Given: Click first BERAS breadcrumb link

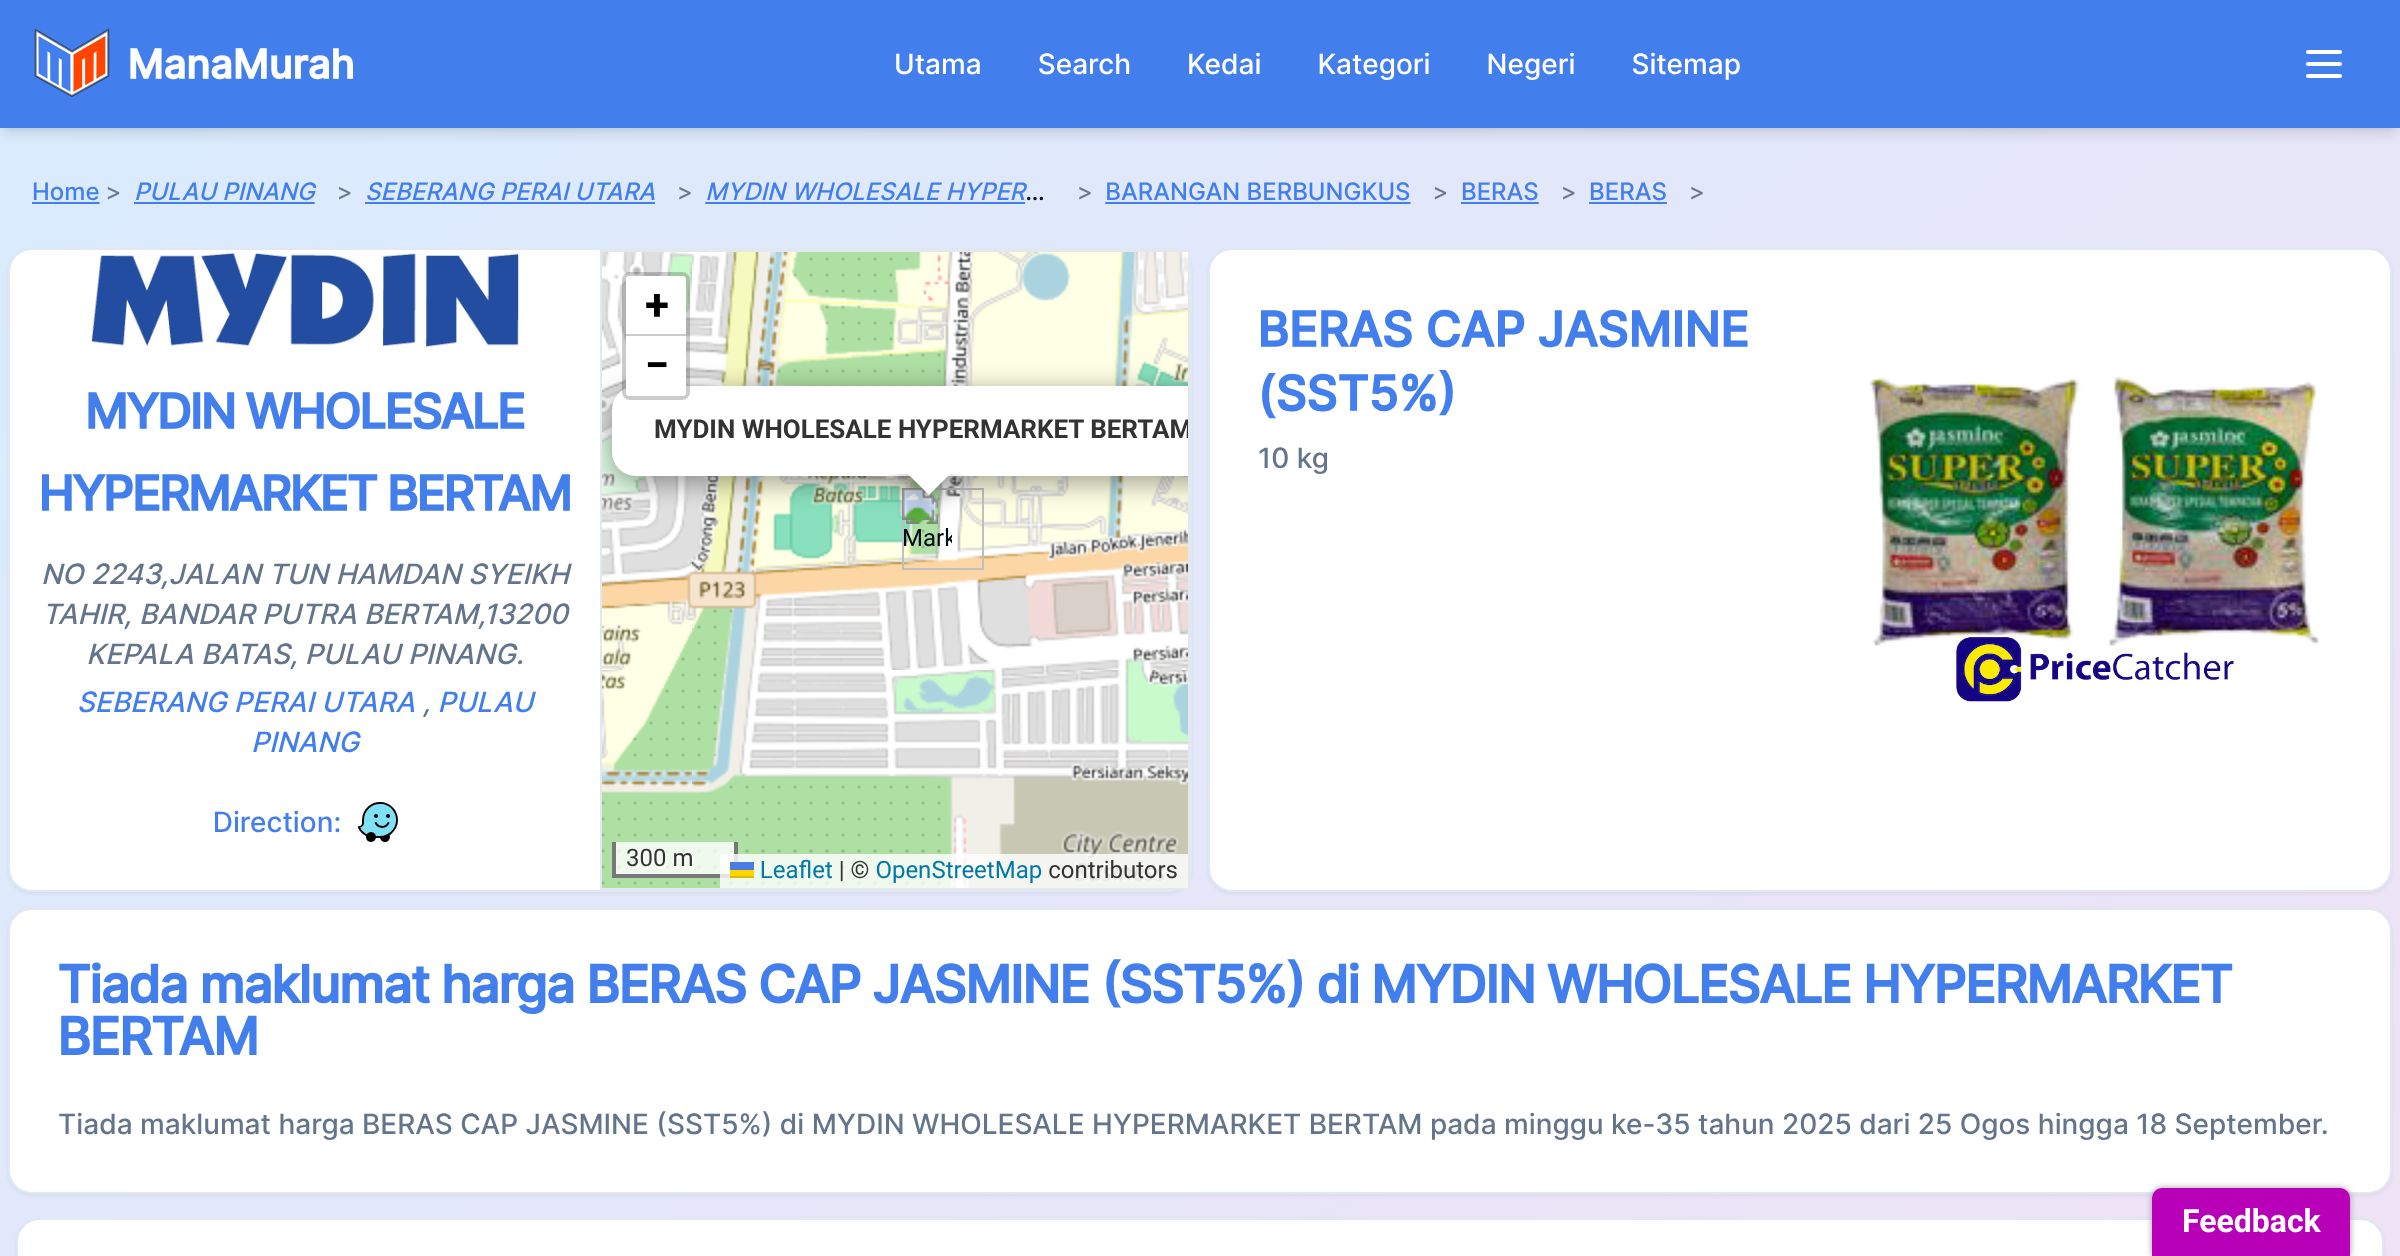Looking at the screenshot, I should click(x=1499, y=191).
